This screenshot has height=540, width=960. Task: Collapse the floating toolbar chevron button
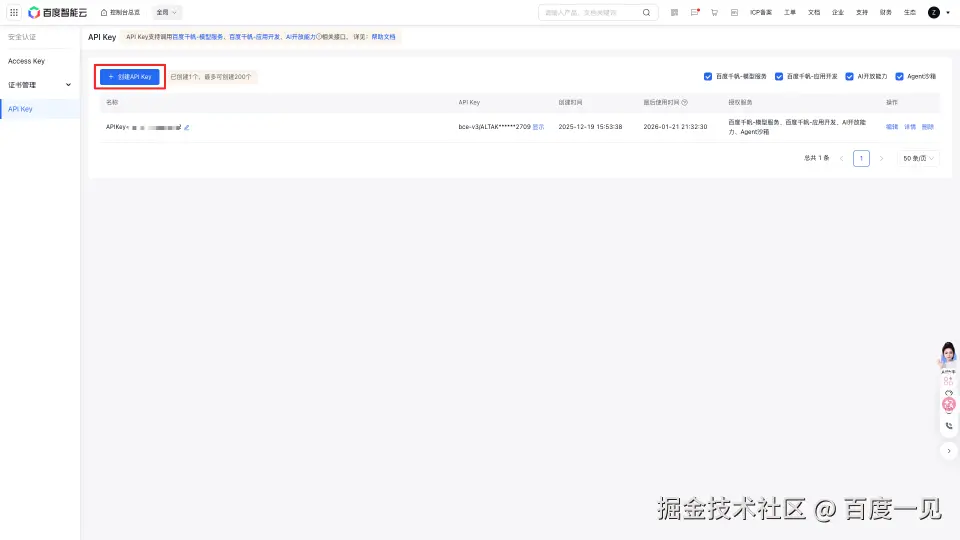(949, 451)
